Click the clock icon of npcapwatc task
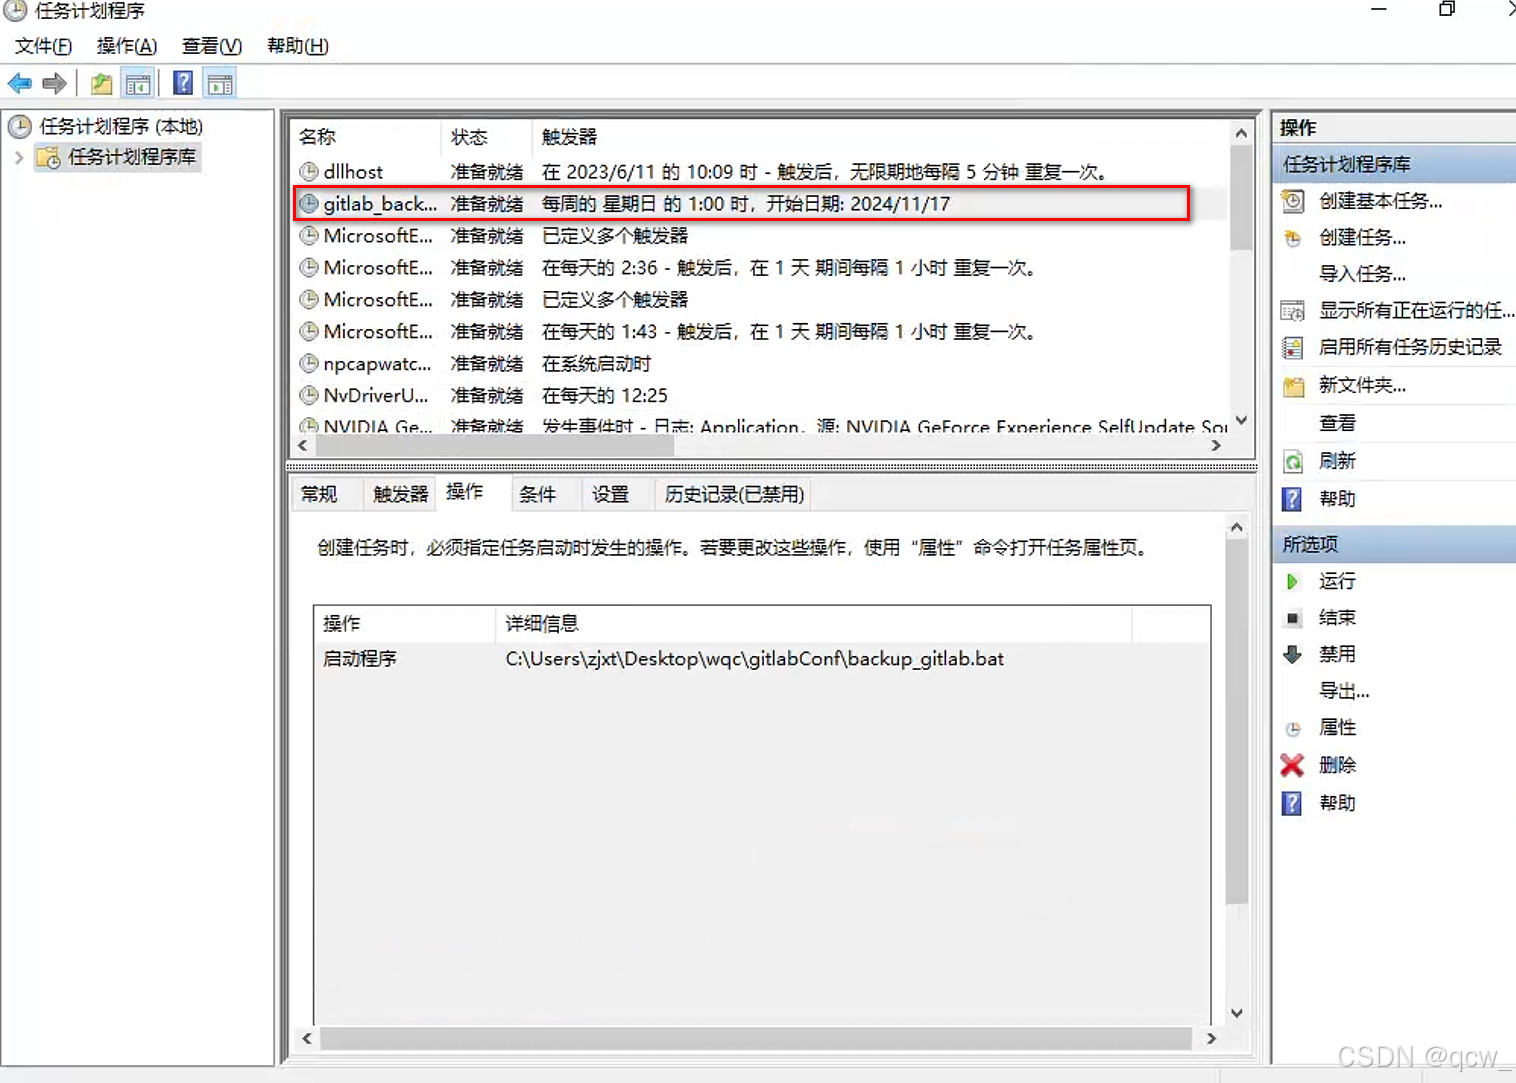This screenshot has height=1083, width=1516. pyautogui.click(x=309, y=364)
